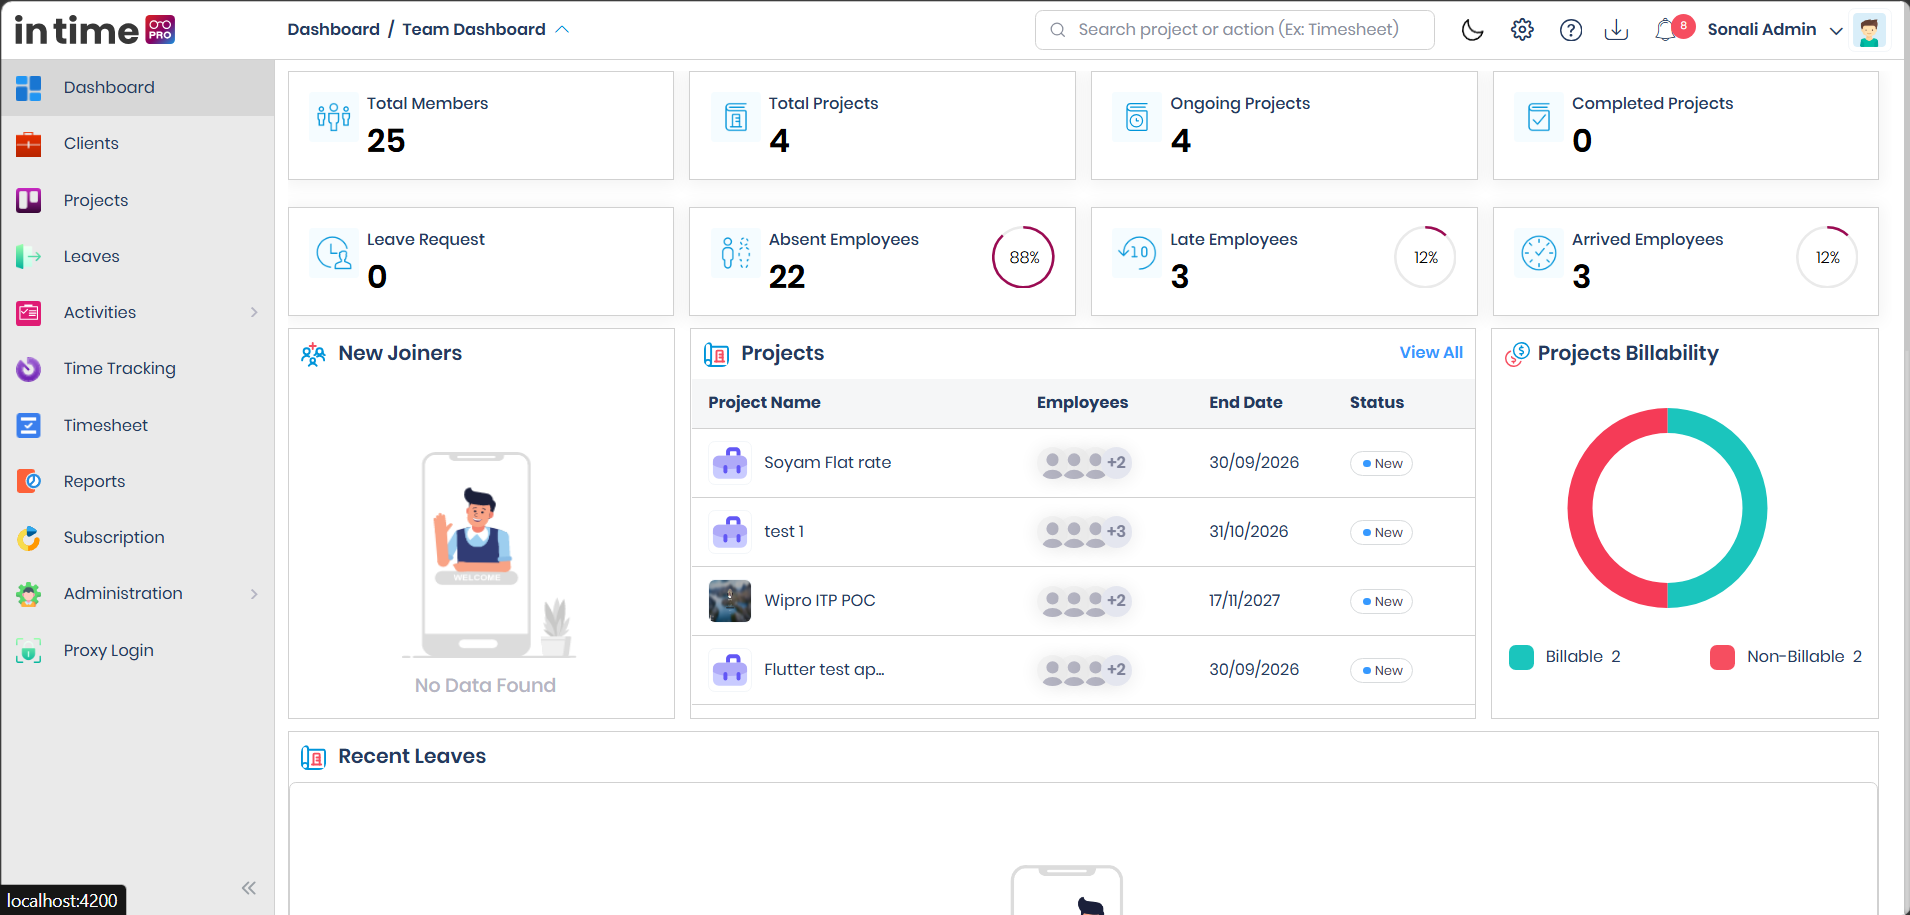1910x915 pixels.
Task: Open Dashboard in sidebar
Action: point(138,88)
